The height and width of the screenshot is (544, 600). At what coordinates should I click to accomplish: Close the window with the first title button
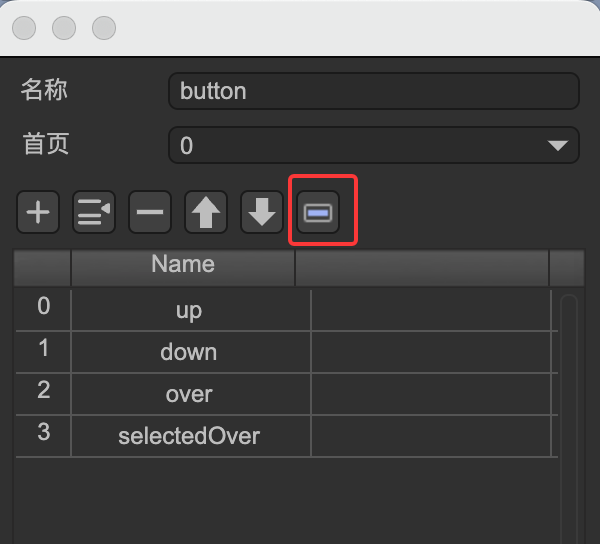(x=25, y=28)
